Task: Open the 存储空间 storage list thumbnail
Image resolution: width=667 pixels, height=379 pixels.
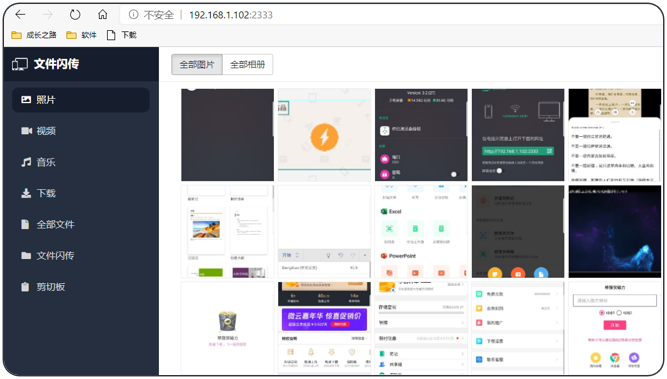Action: 421,328
